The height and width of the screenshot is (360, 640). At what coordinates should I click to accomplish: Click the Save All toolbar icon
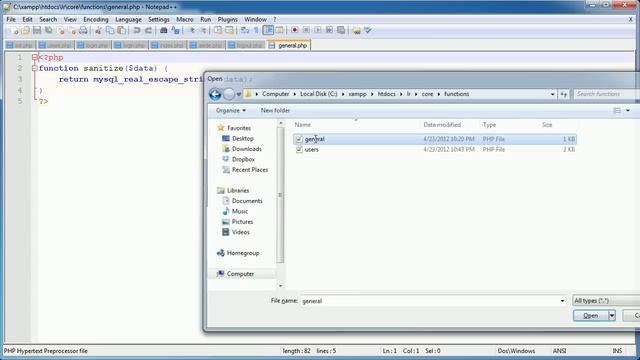coord(49,30)
